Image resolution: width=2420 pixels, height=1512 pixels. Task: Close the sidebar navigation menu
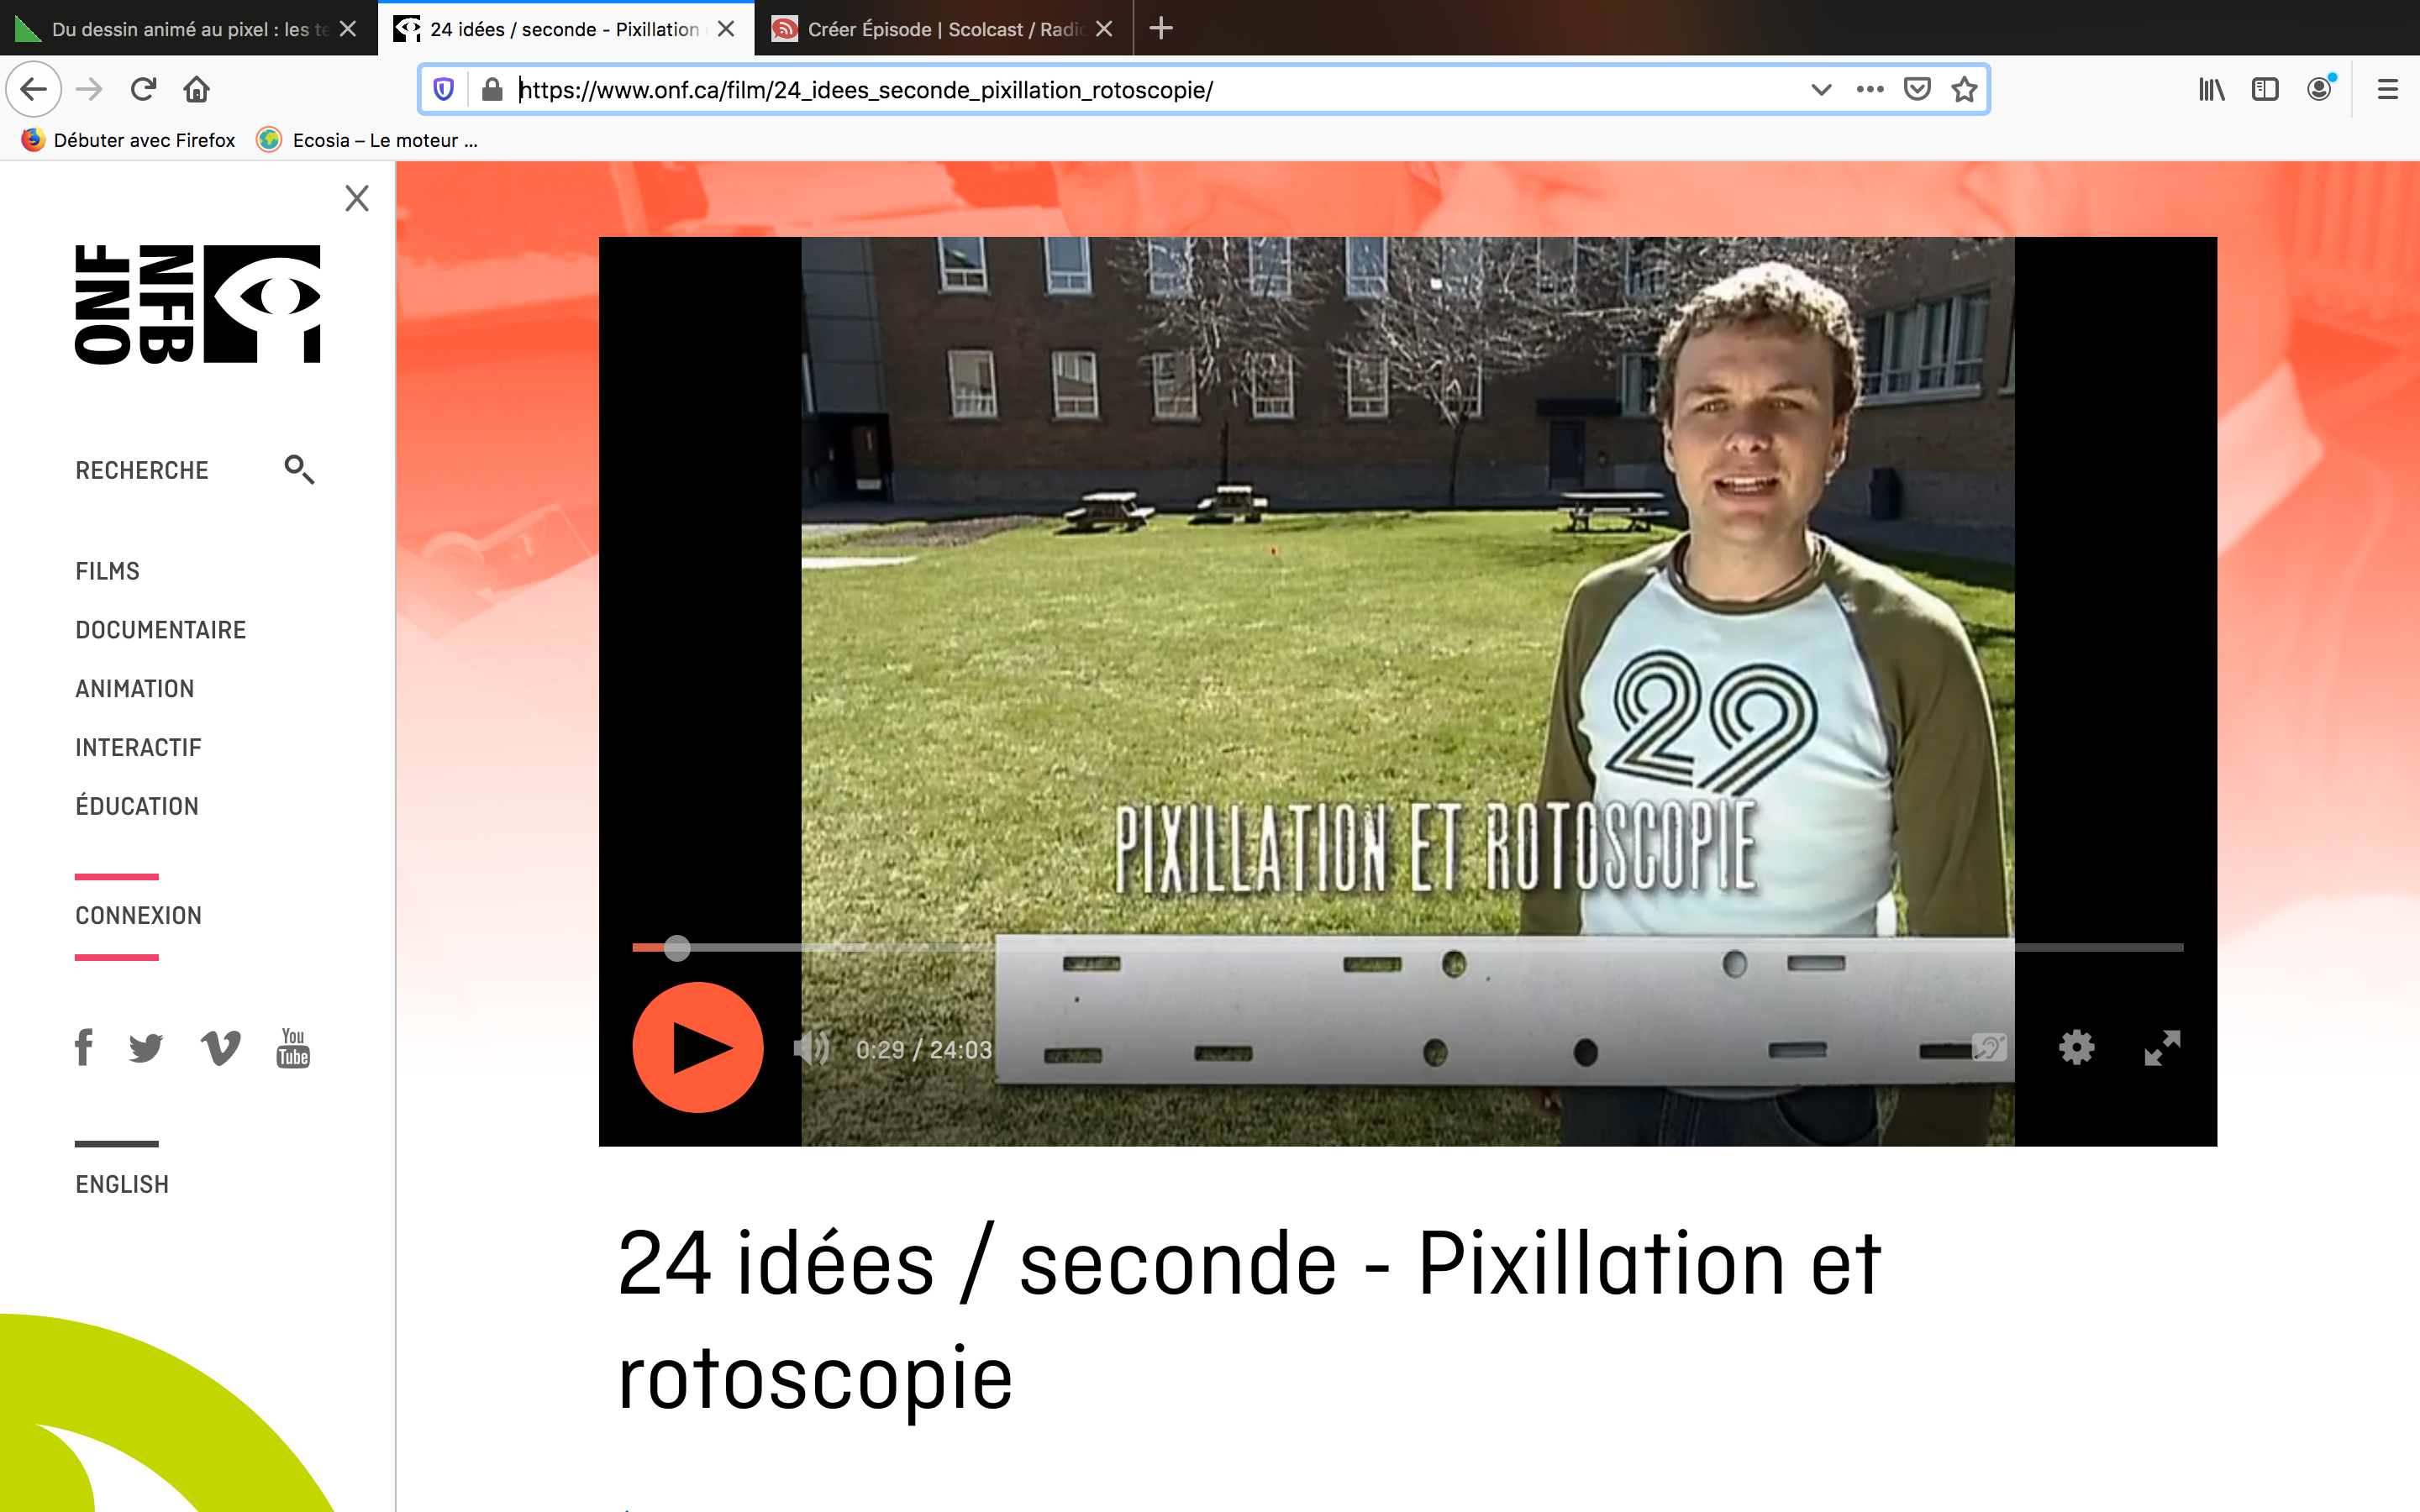coord(357,198)
